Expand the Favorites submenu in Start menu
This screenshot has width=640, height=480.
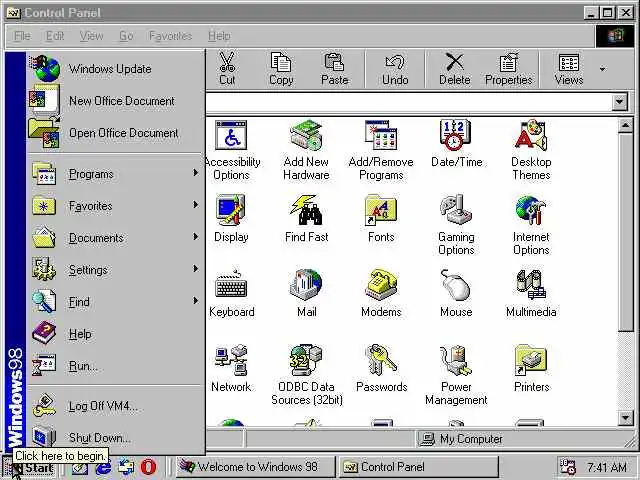[115, 206]
